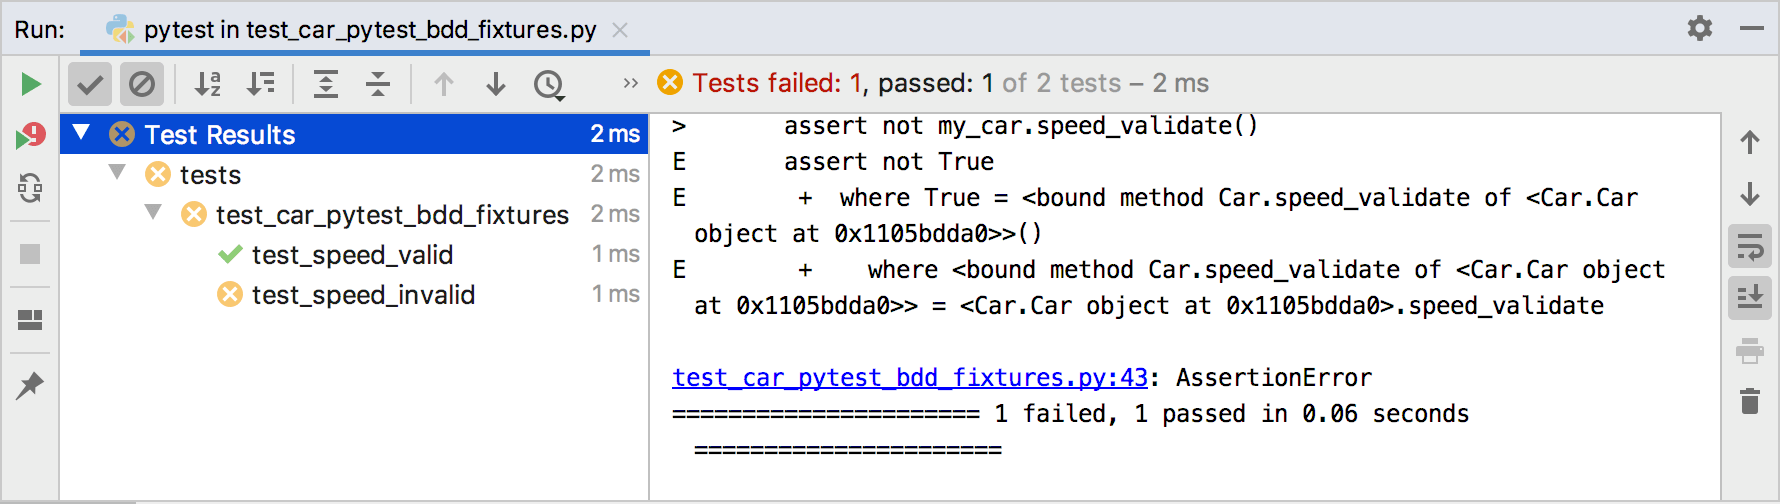Collapse test_car_pytest_bdd_fixtures node
This screenshot has height=504, width=1780.
pos(153,212)
